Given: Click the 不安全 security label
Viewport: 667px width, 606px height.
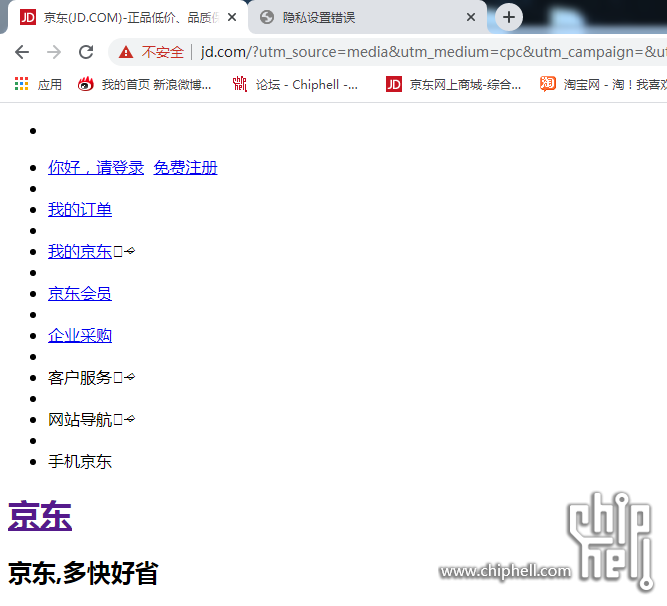Looking at the screenshot, I should point(162,52).
